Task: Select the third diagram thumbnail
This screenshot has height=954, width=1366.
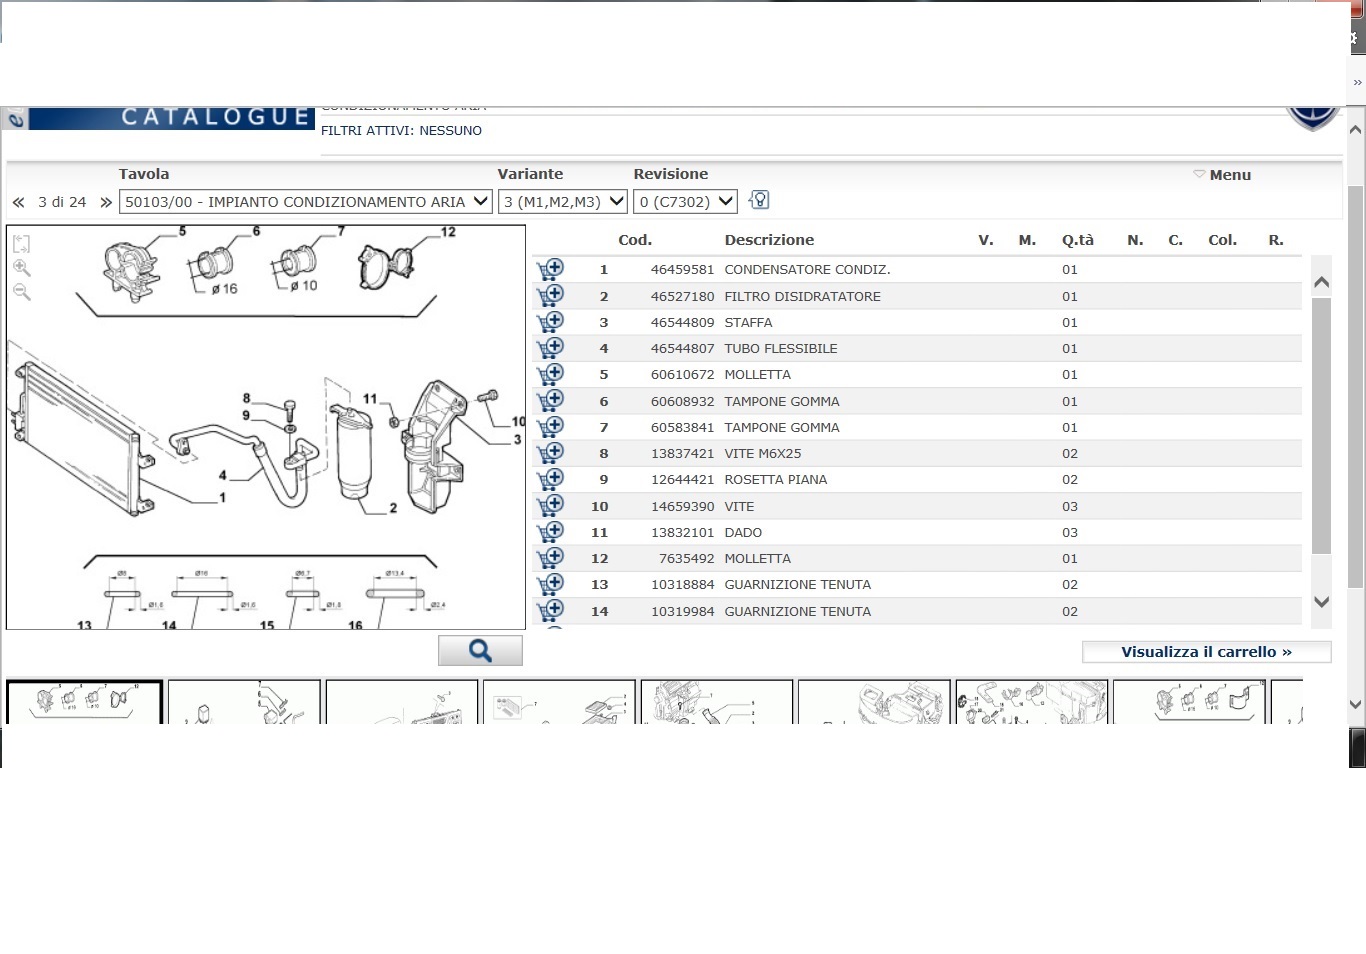Action: pyautogui.click(x=402, y=702)
